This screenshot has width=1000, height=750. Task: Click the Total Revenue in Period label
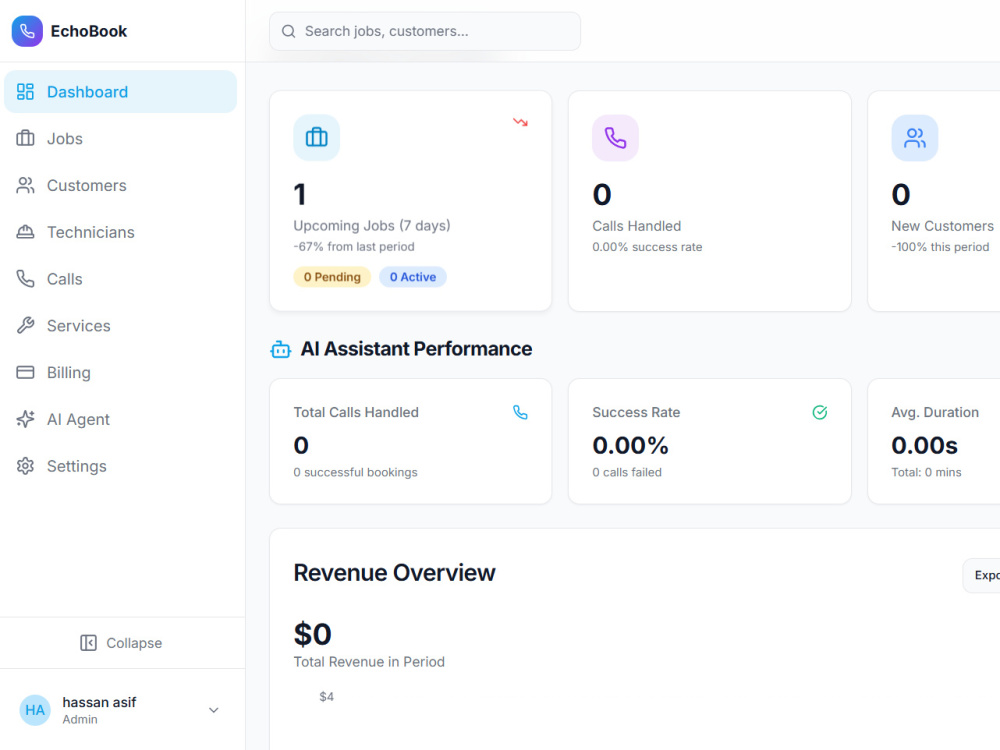point(369,662)
